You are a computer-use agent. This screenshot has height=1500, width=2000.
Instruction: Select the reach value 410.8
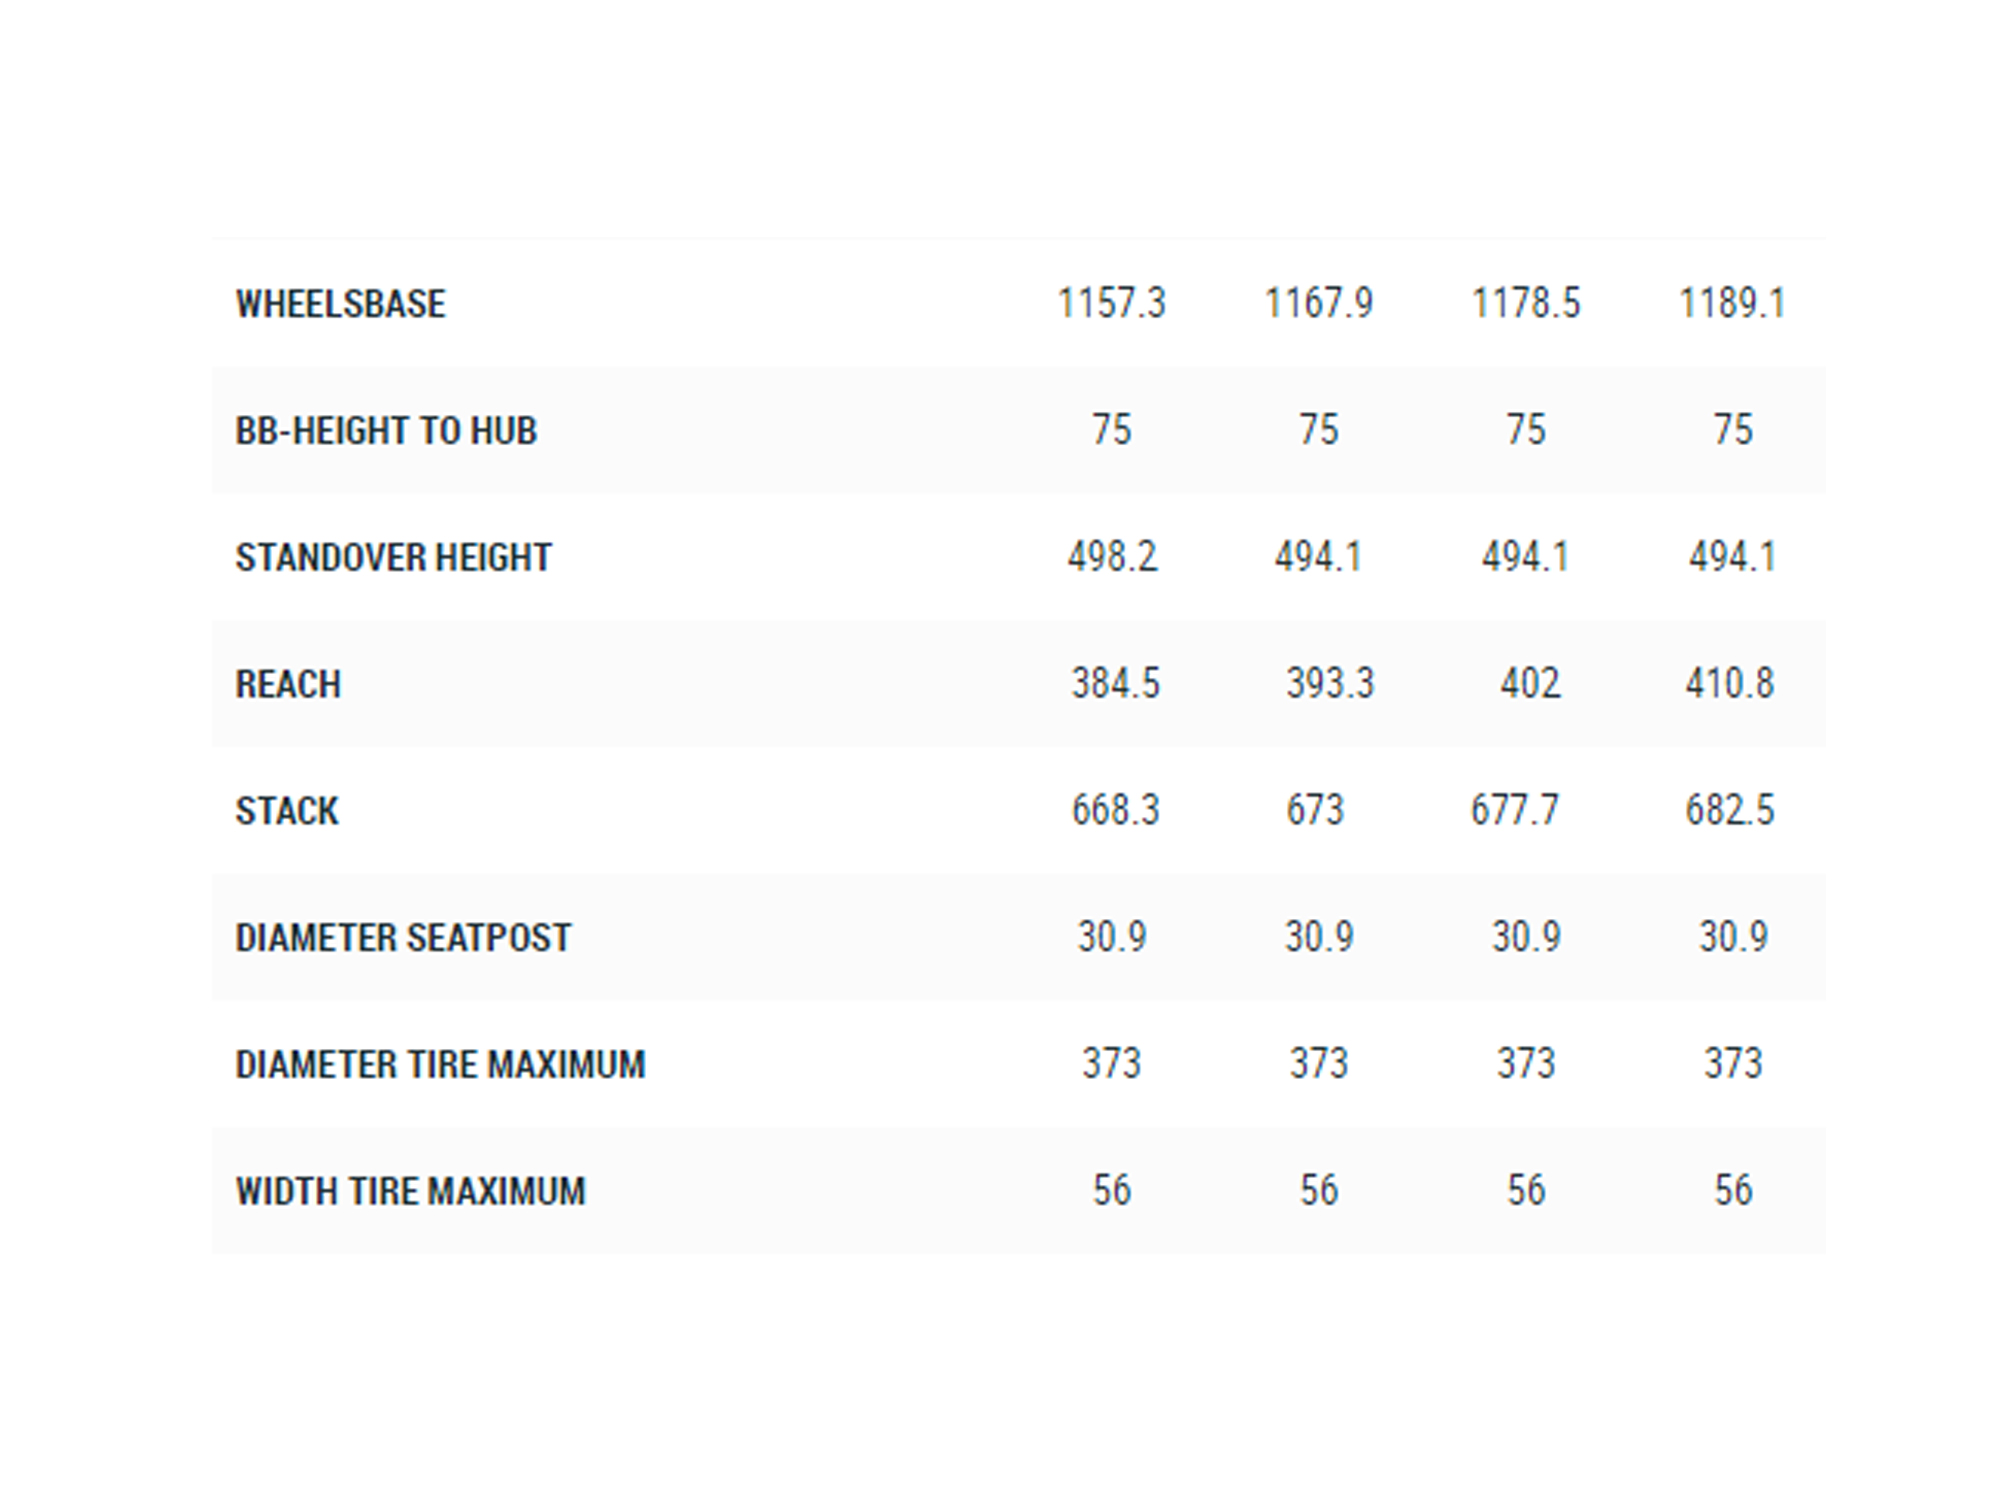(1729, 684)
